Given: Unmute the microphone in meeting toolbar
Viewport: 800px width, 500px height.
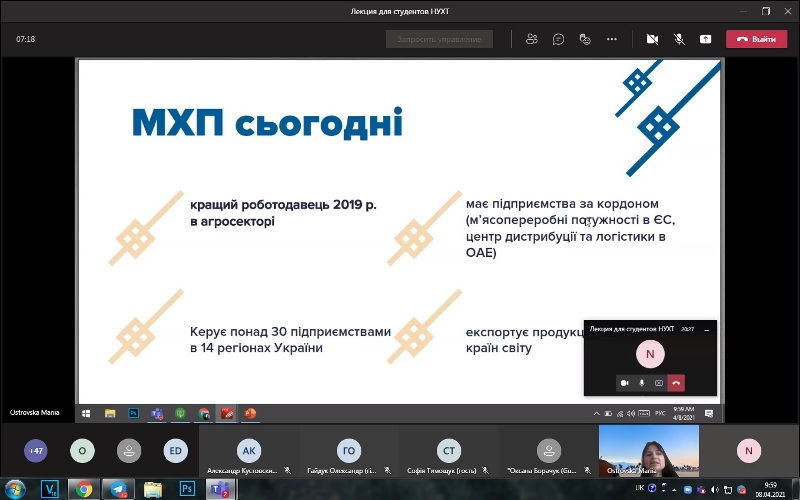Looking at the screenshot, I should pyautogui.click(x=679, y=39).
